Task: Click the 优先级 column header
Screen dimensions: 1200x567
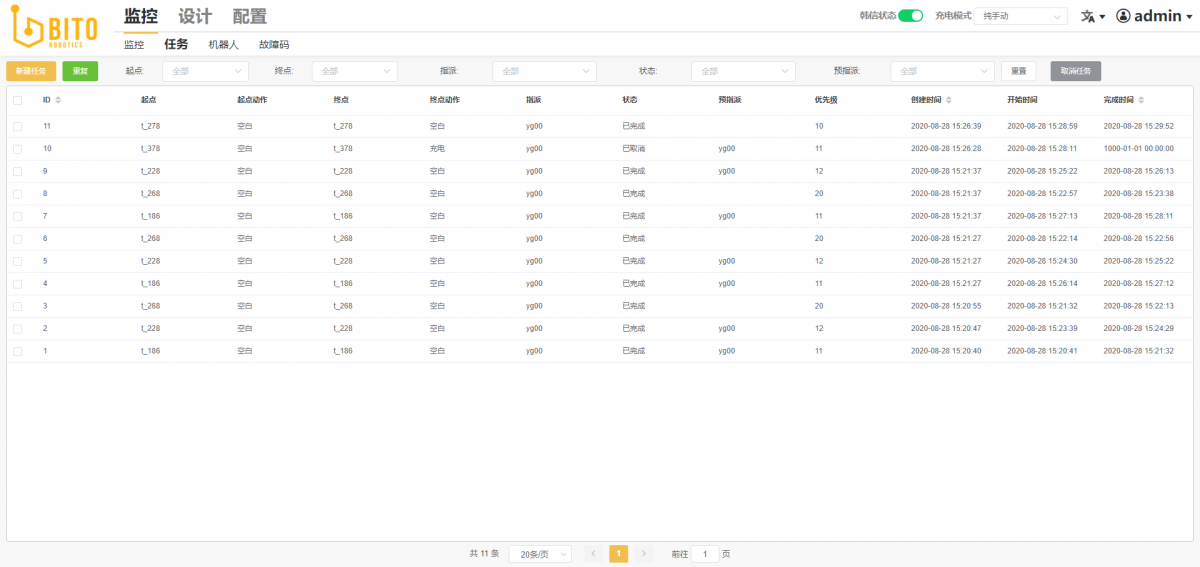Action: tap(826, 100)
